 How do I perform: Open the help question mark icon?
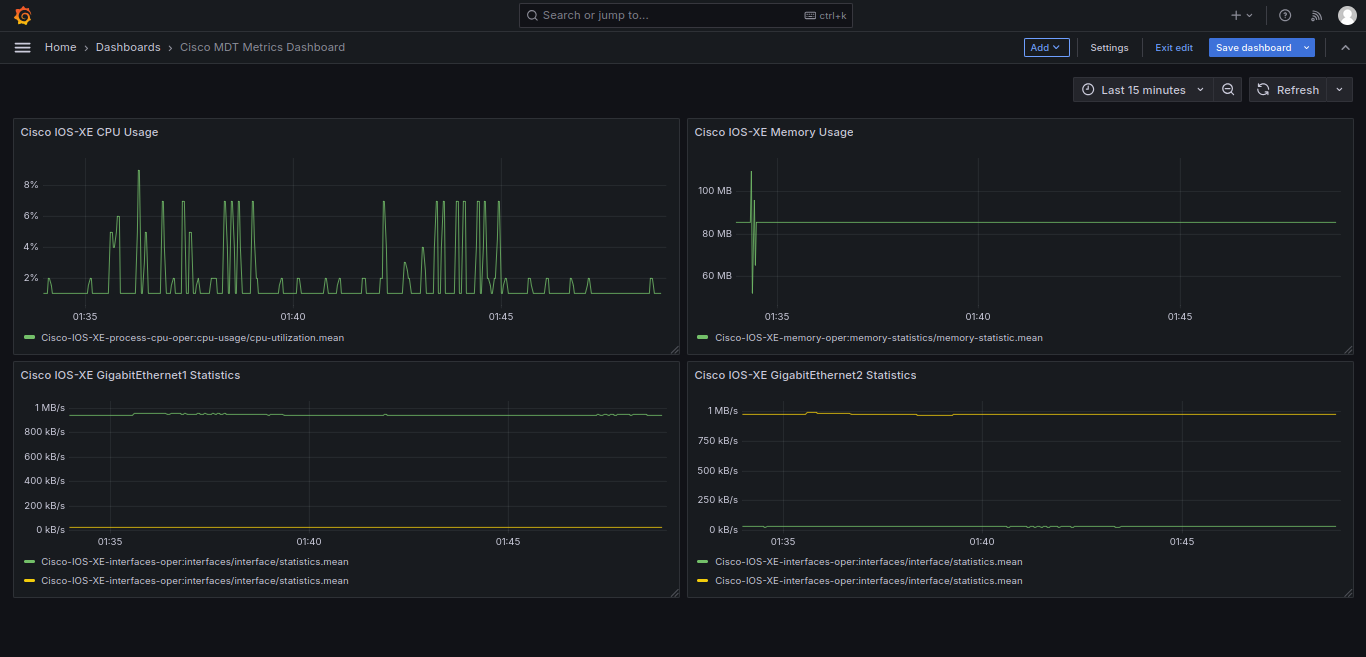pos(1285,15)
